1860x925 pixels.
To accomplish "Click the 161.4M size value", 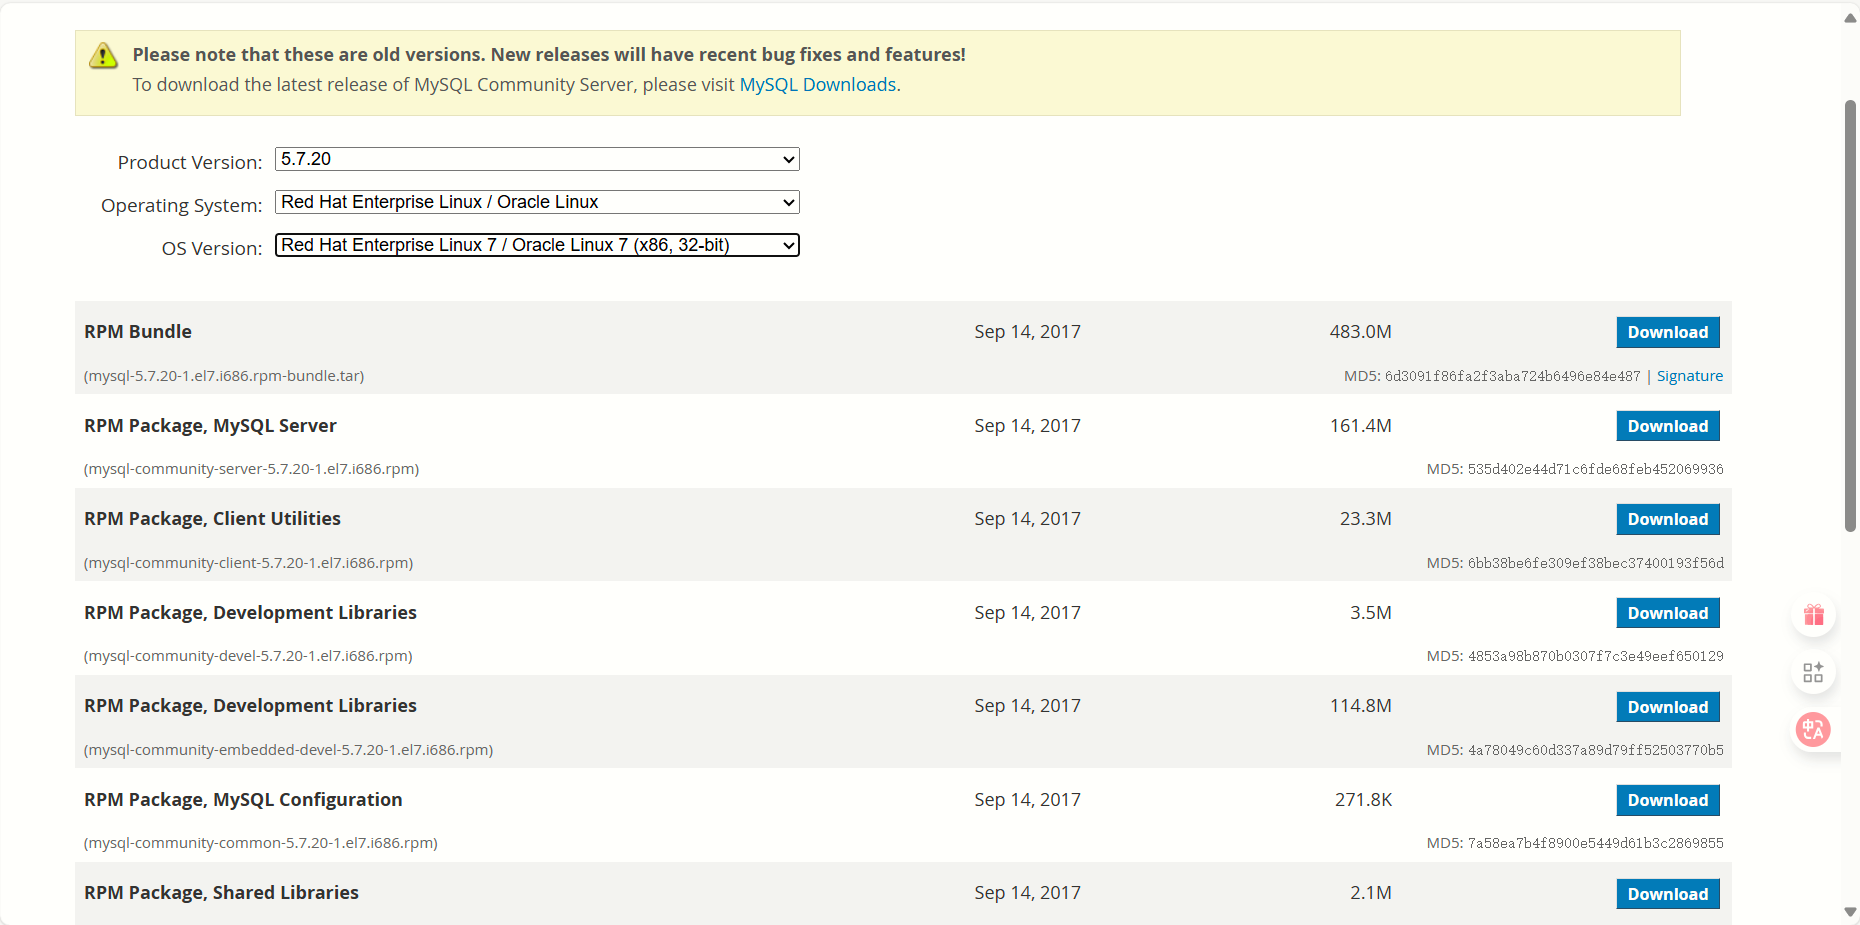I will click(x=1360, y=426).
